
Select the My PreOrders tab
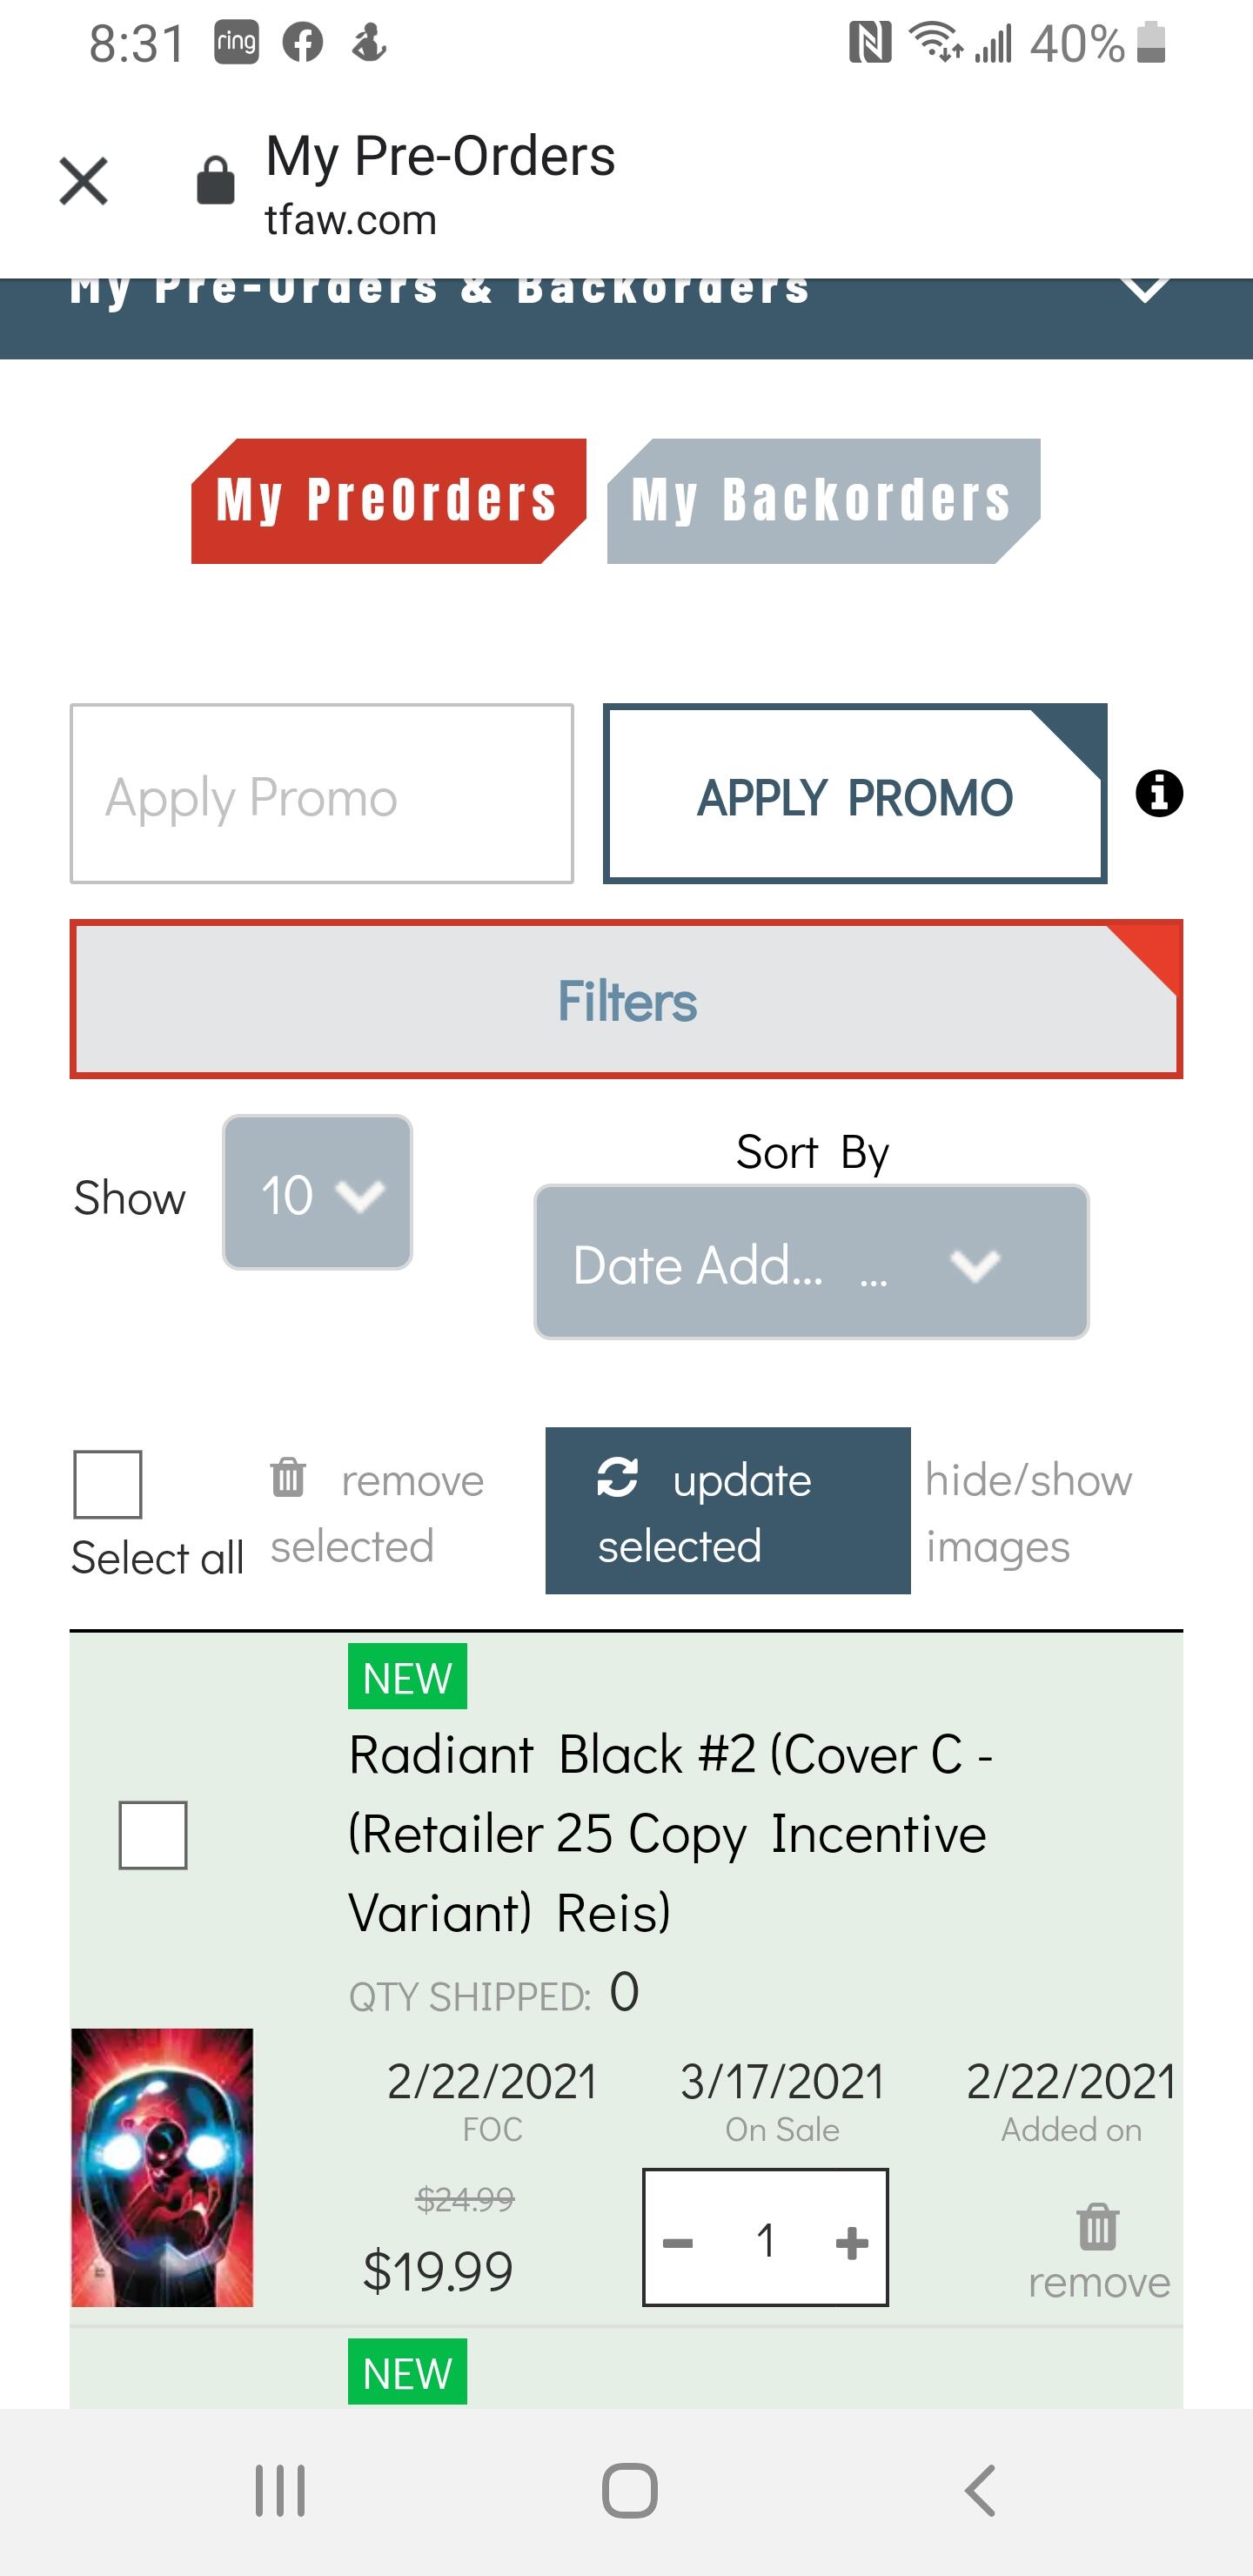pyautogui.click(x=388, y=501)
